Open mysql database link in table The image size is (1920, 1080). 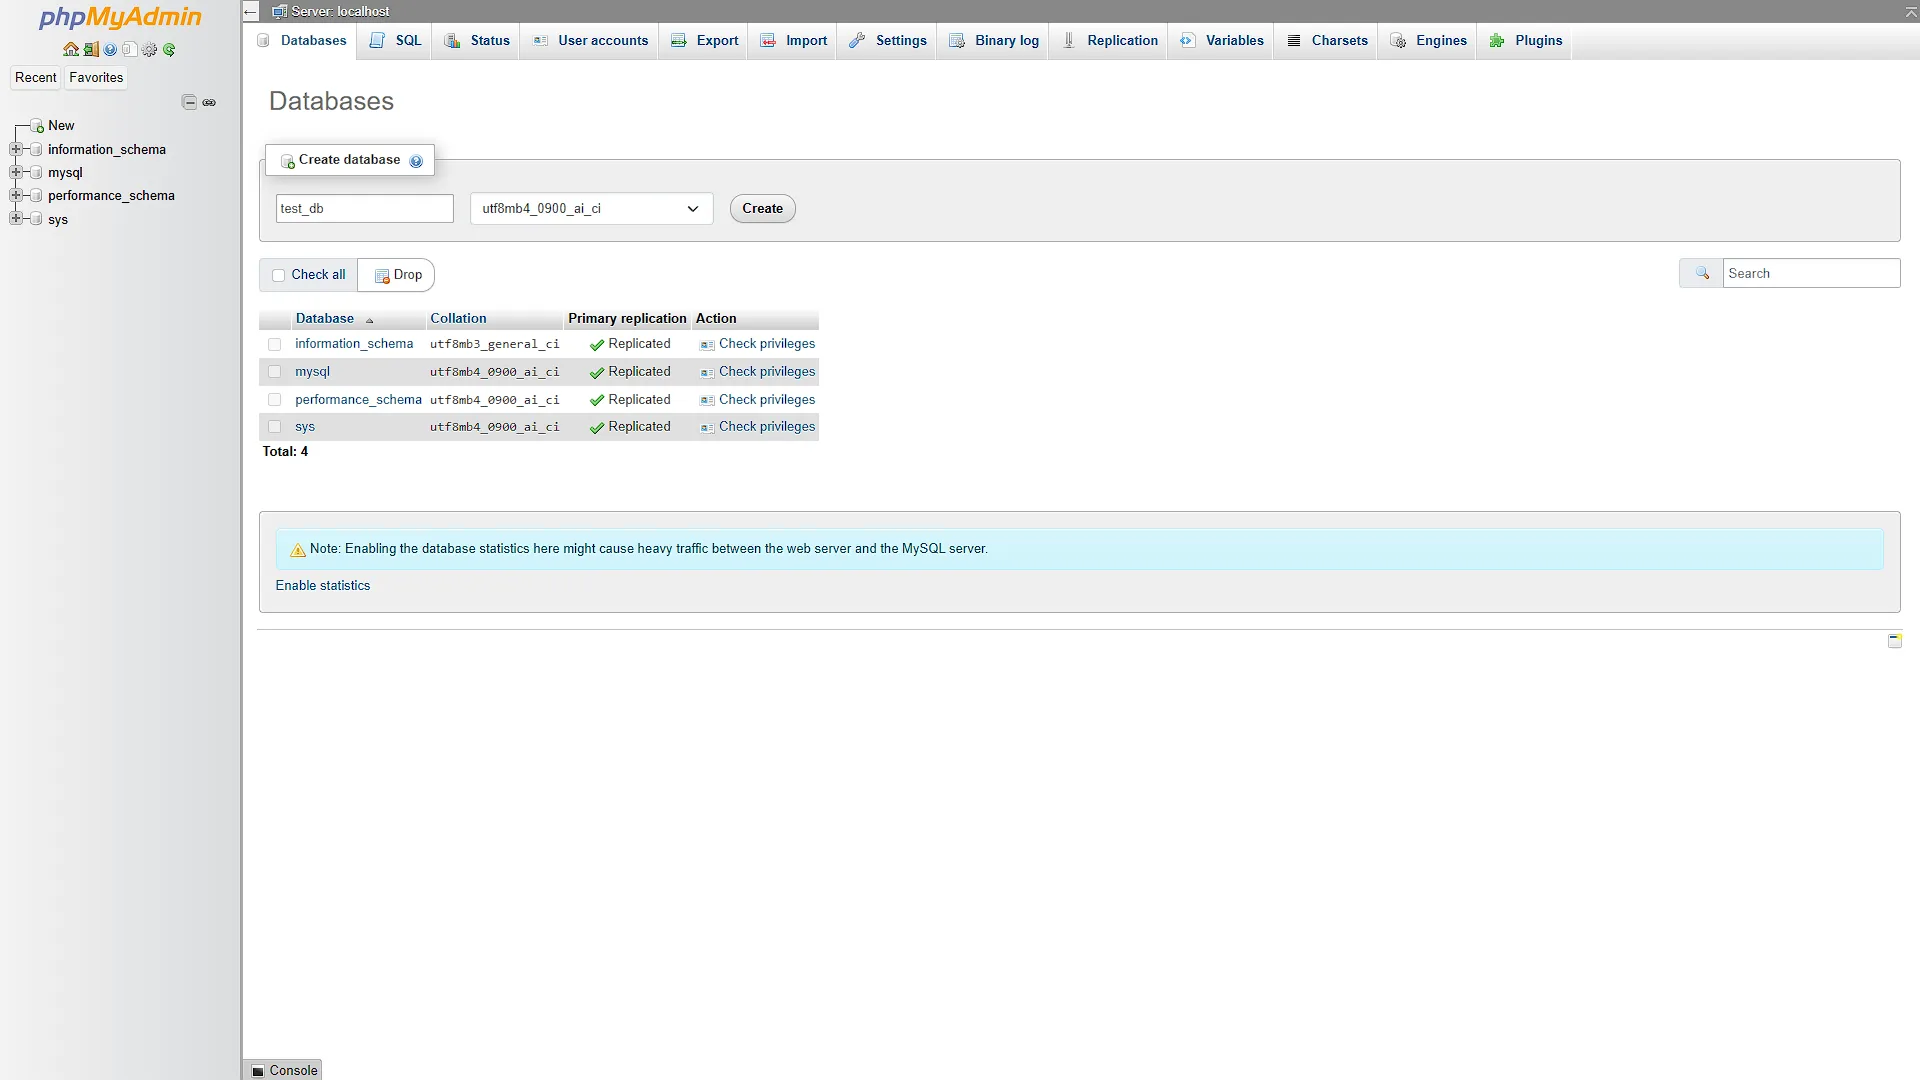click(312, 372)
